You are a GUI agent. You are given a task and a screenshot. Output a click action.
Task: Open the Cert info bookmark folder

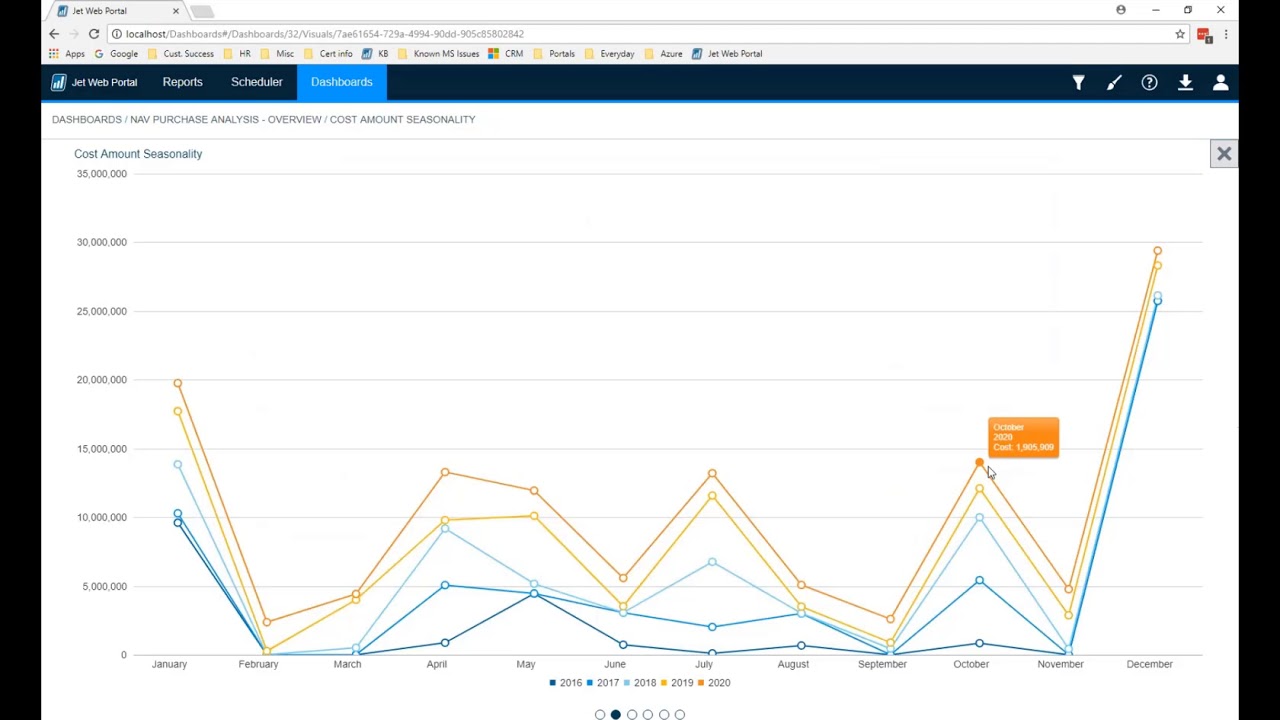tap(328, 54)
